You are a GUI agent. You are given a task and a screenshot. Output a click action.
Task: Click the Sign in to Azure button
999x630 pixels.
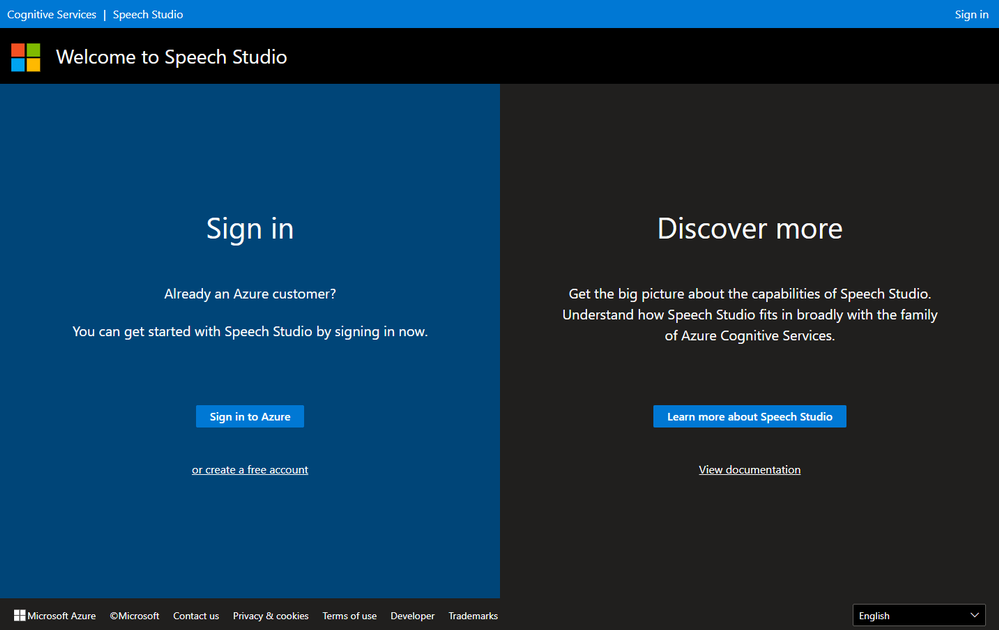pos(250,417)
